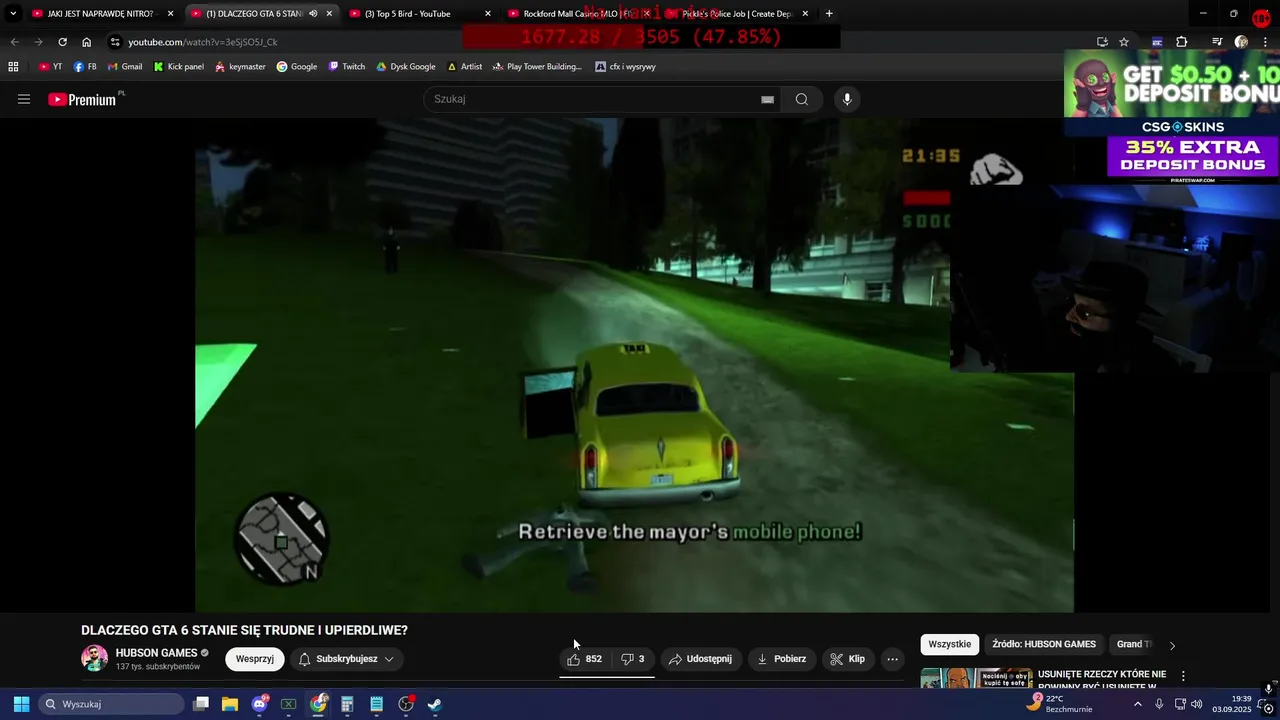Open the Chrome profile avatar
The height and width of the screenshot is (720, 1280).
(x=1241, y=42)
